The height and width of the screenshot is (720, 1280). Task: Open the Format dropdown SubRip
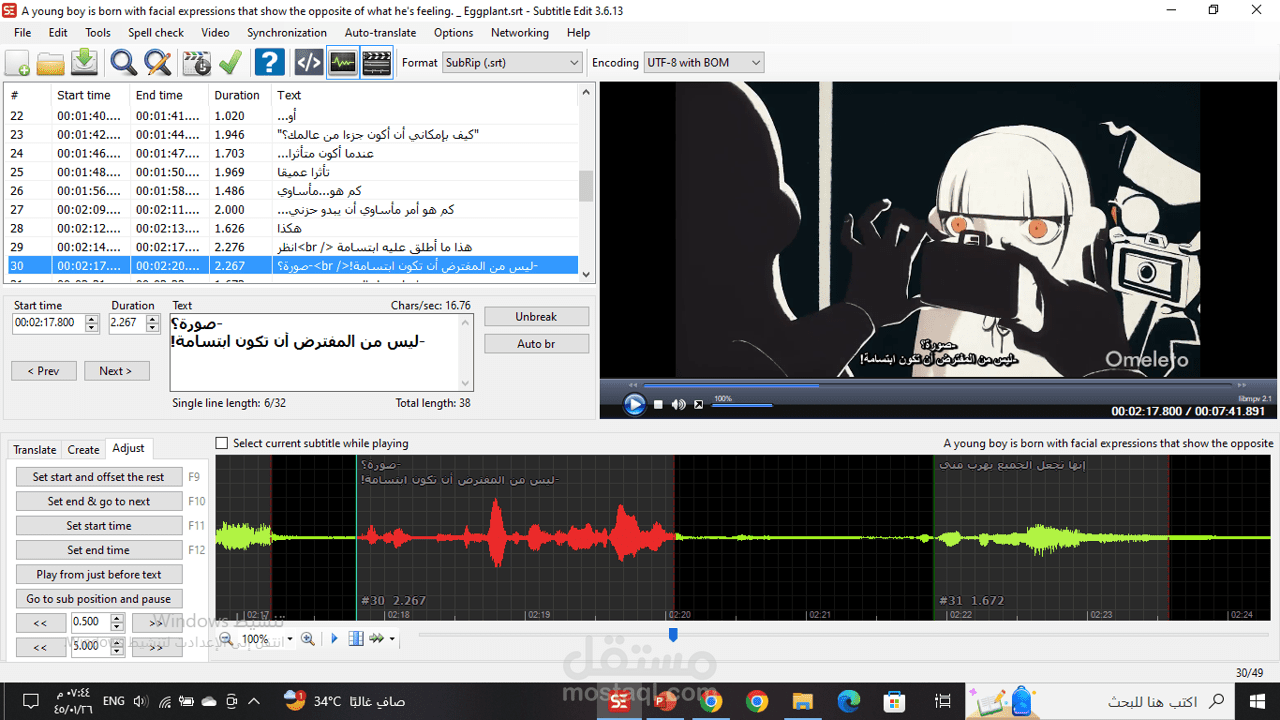512,62
